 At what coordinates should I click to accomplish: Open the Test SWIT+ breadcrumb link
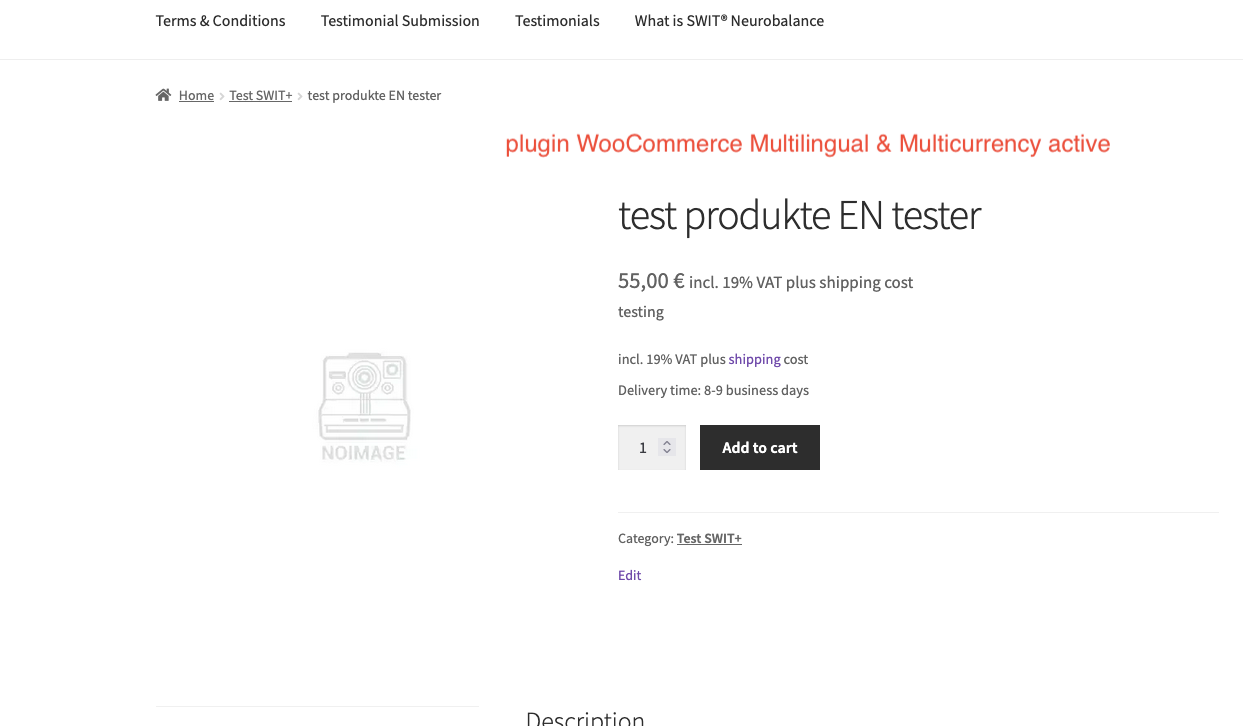pyautogui.click(x=261, y=96)
